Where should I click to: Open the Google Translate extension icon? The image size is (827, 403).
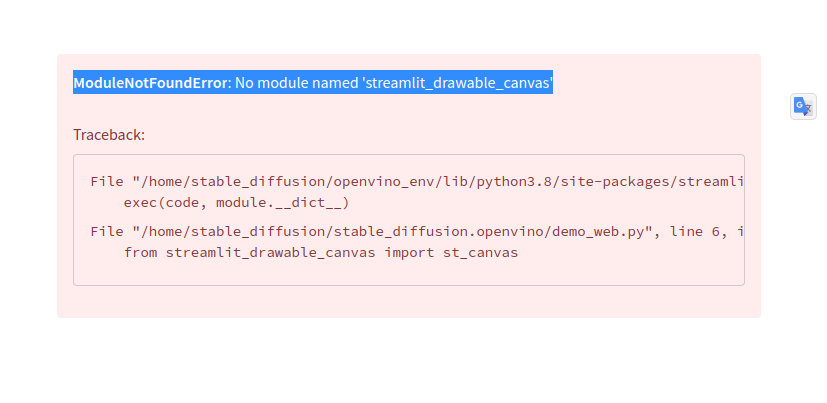tap(803, 107)
